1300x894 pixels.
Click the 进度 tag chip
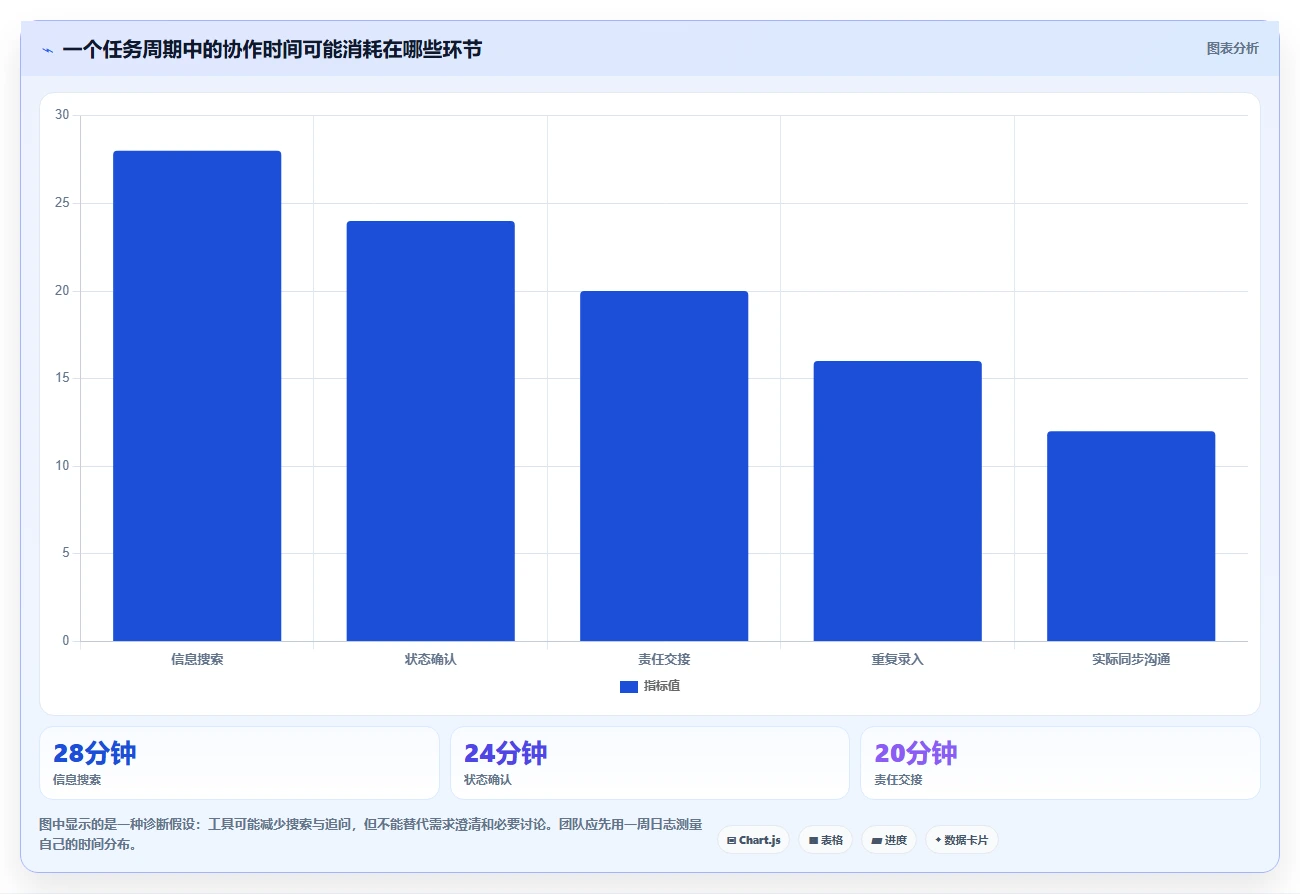coord(889,840)
